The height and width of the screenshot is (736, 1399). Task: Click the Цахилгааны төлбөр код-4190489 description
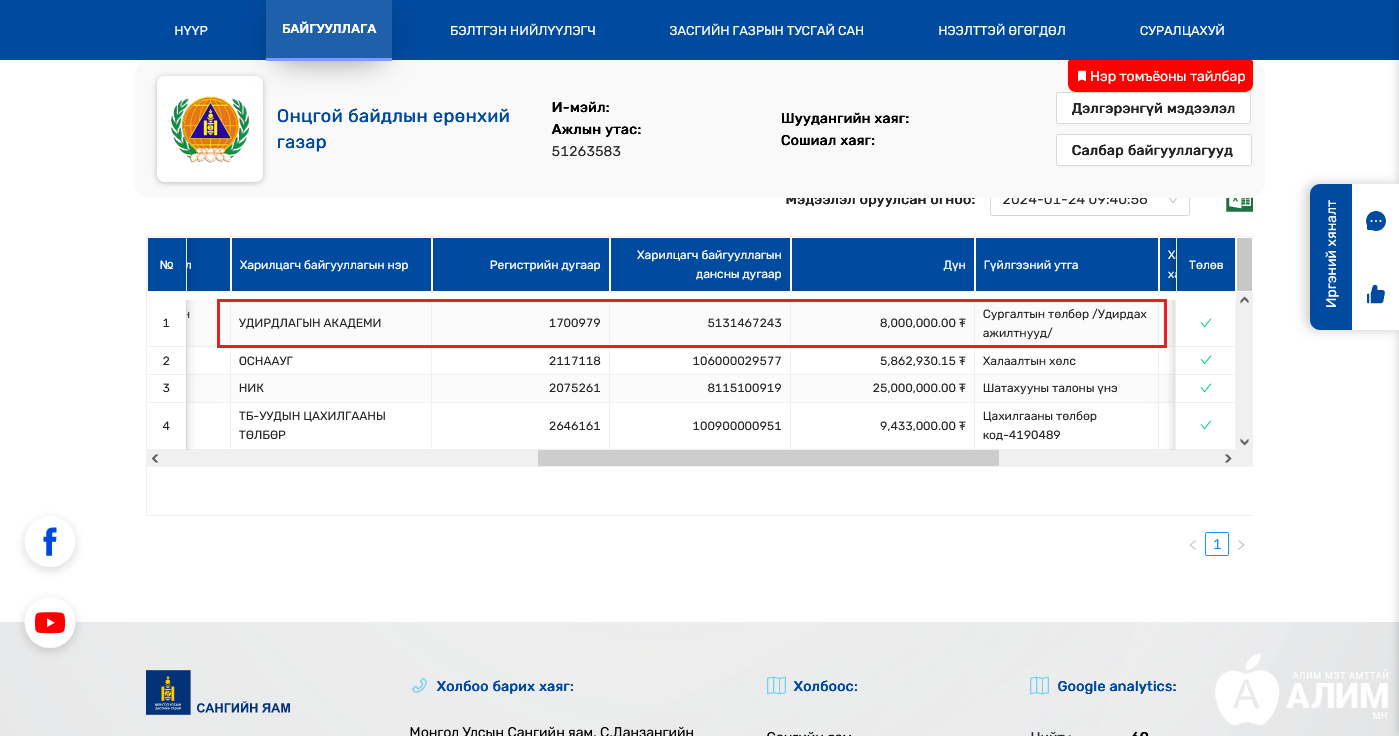1040,425
